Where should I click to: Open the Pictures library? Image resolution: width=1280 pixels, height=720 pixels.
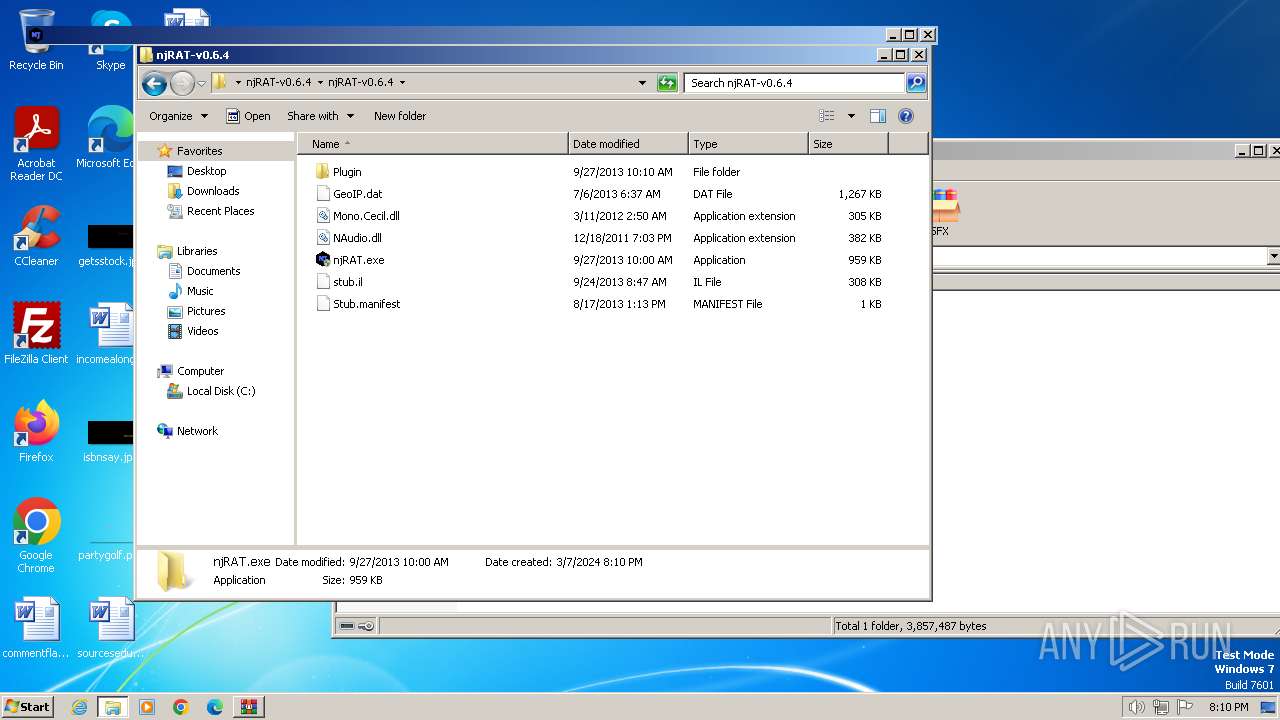click(x=206, y=311)
